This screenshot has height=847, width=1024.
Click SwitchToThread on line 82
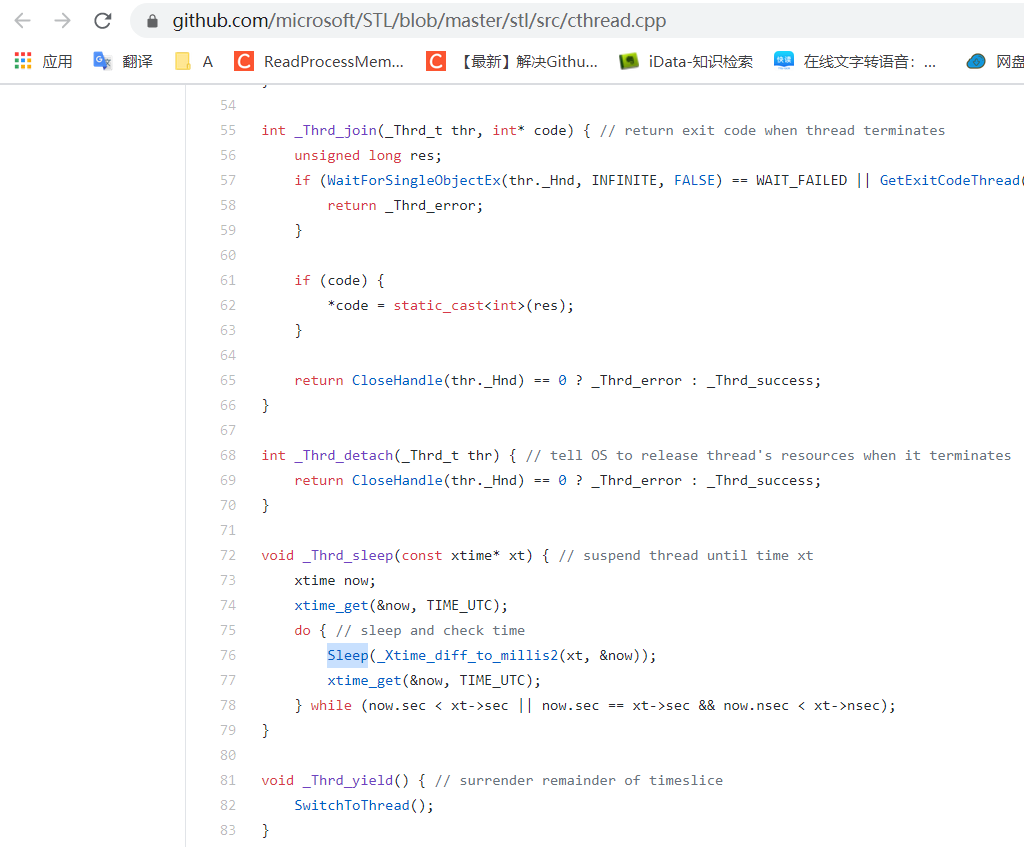pyautogui.click(x=352, y=805)
